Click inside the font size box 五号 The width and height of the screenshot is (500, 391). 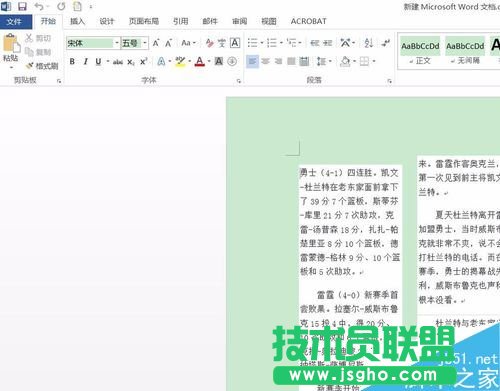pyautogui.click(x=132, y=43)
